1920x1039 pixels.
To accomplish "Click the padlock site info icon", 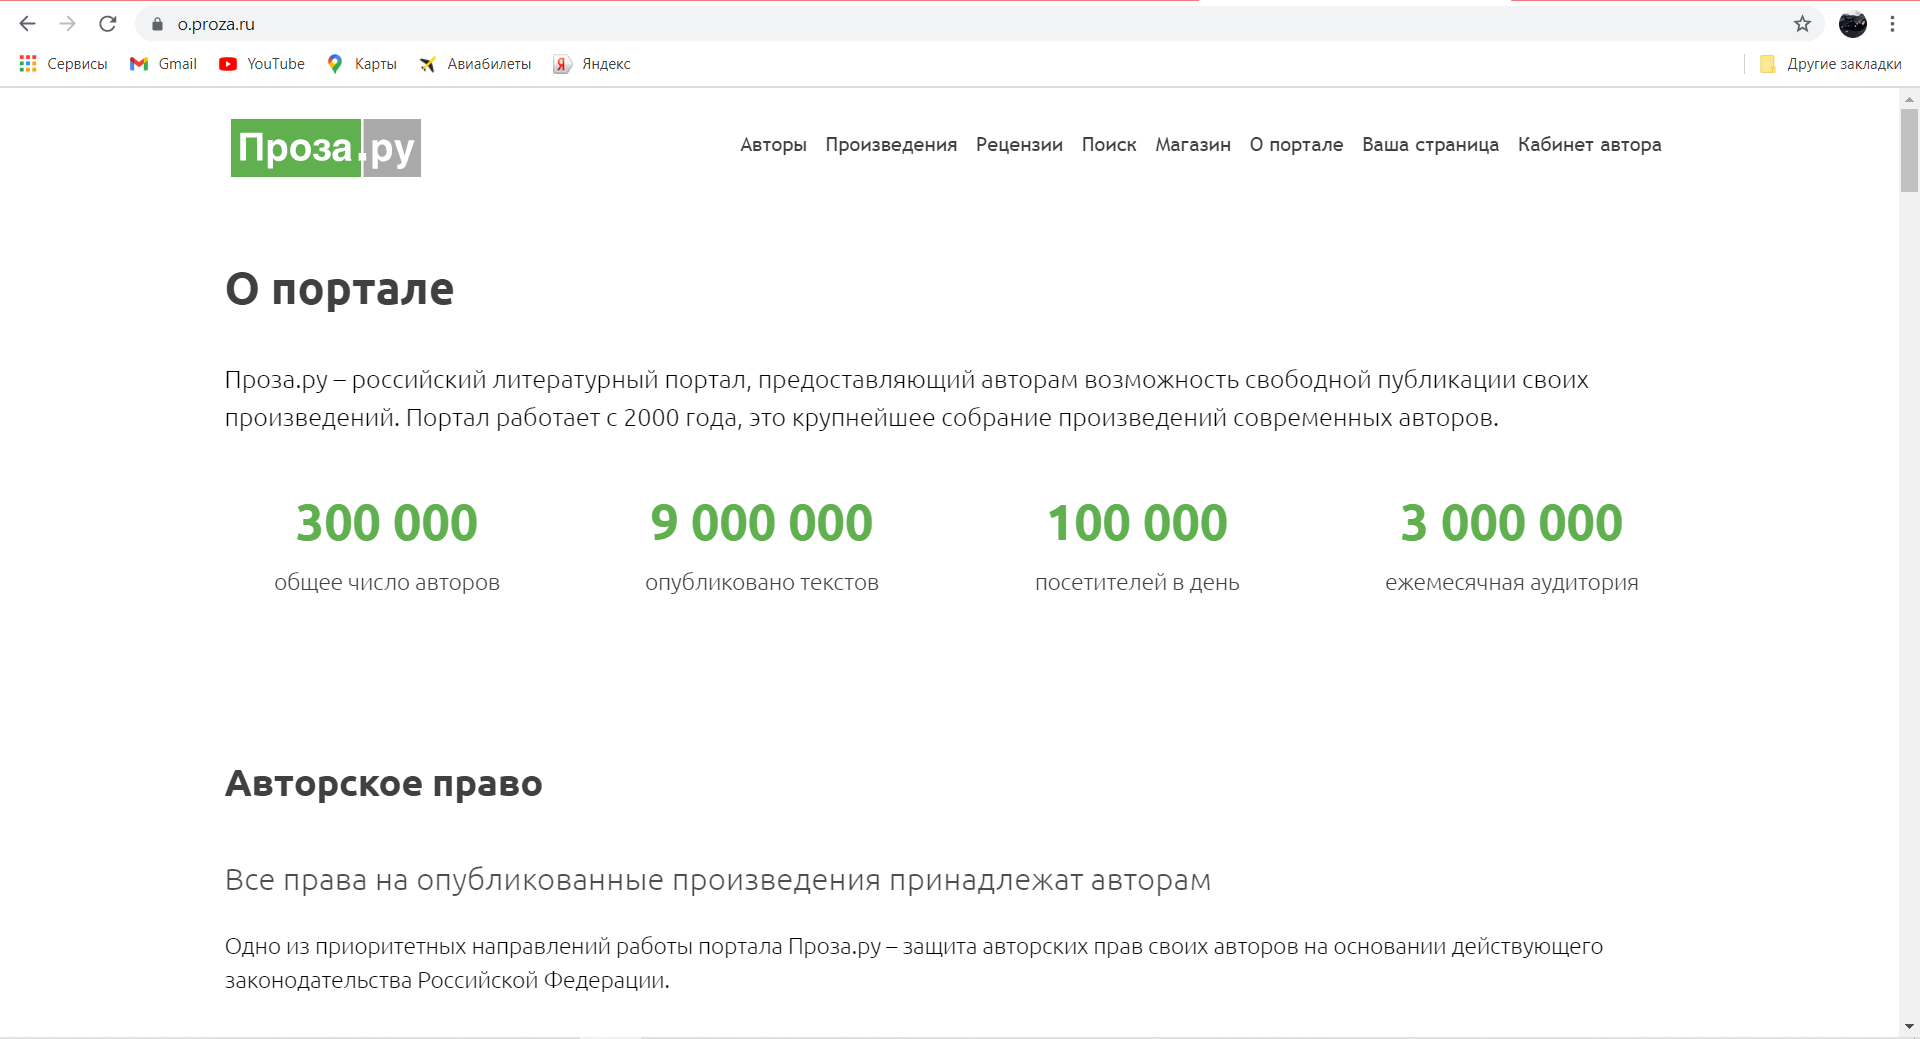I will tap(157, 24).
